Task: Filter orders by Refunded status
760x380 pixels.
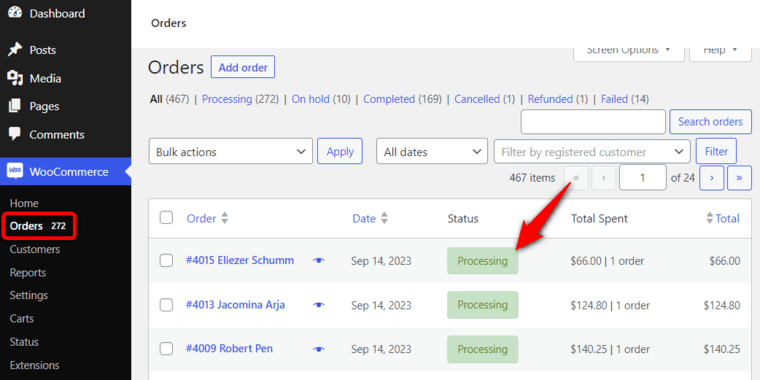Action: click(550, 99)
